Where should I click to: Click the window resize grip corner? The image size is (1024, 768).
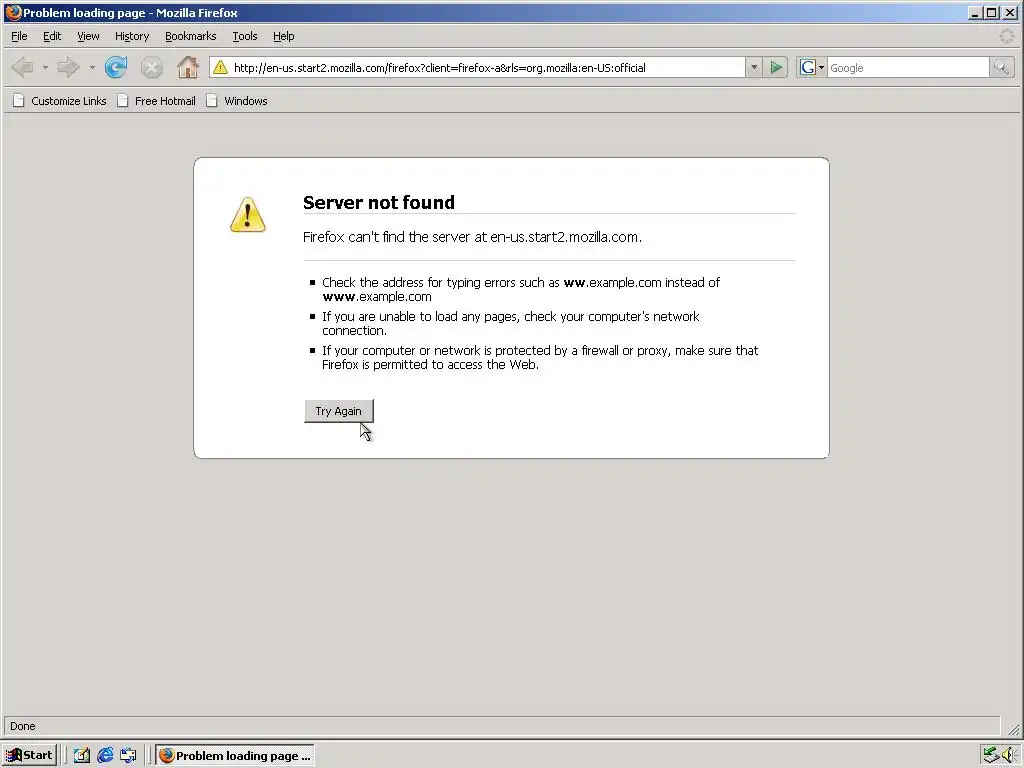coord(1013,728)
